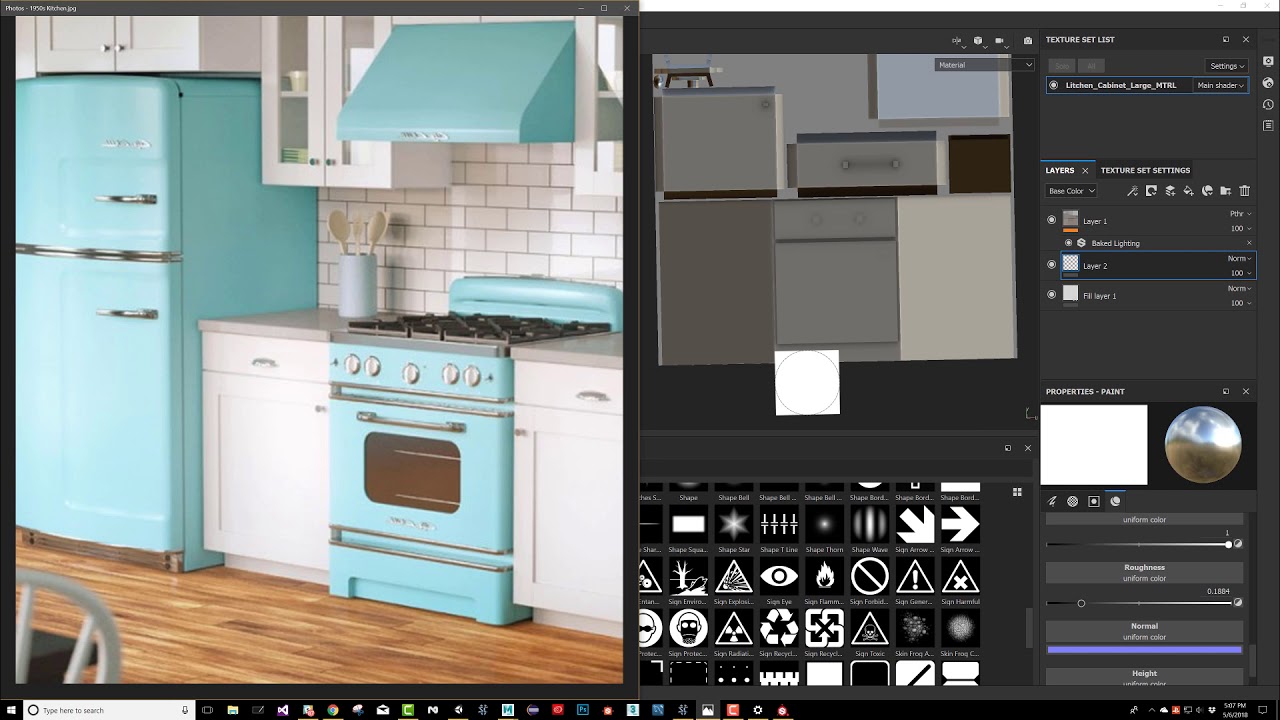Select the Shape Wave alpha
The image size is (1280, 720).
pyautogui.click(x=870, y=524)
